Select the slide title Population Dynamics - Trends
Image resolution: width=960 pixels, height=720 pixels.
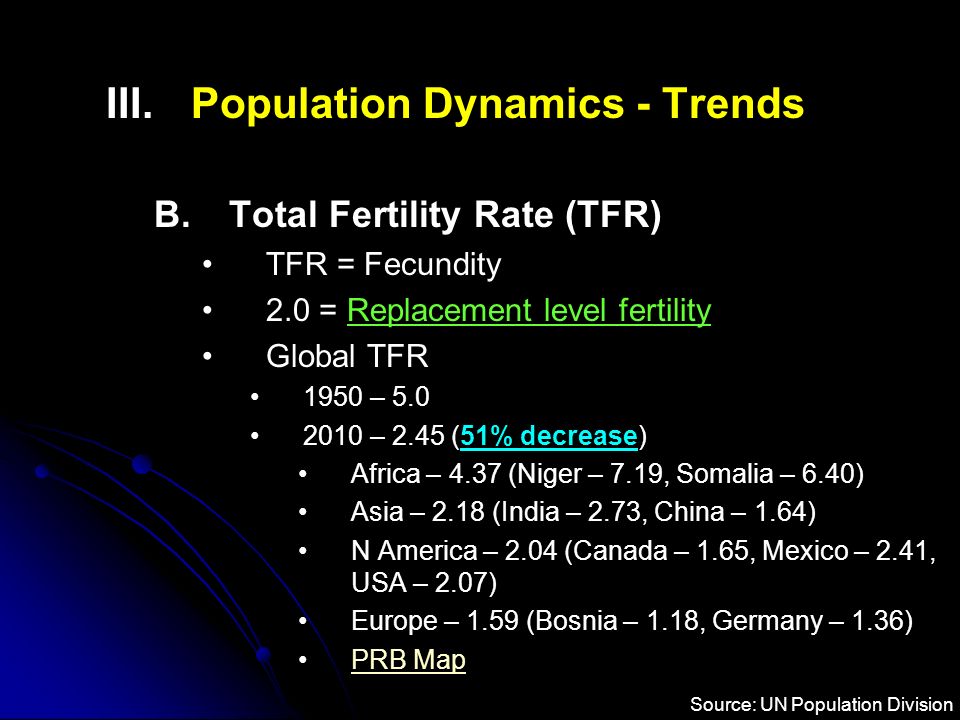point(497,103)
